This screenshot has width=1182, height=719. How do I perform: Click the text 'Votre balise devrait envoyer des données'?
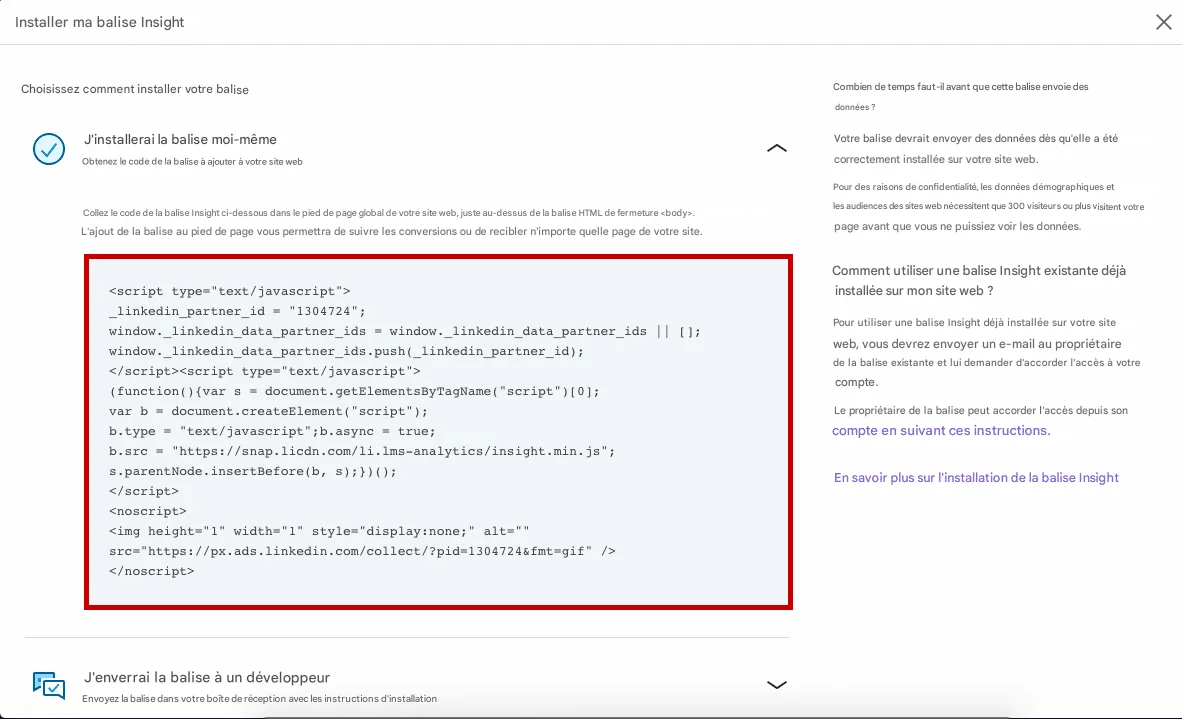[976, 148]
